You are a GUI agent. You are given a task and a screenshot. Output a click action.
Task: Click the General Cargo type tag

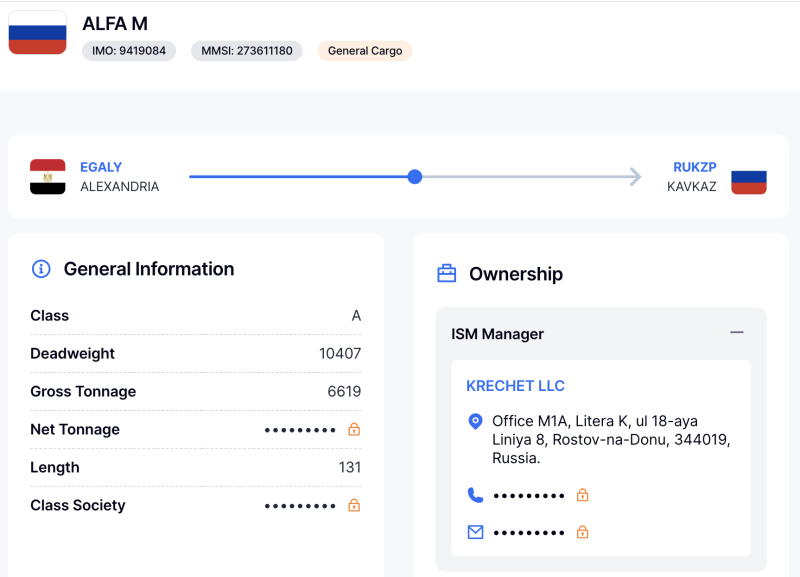pyautogui.click(x=365, y=51)
